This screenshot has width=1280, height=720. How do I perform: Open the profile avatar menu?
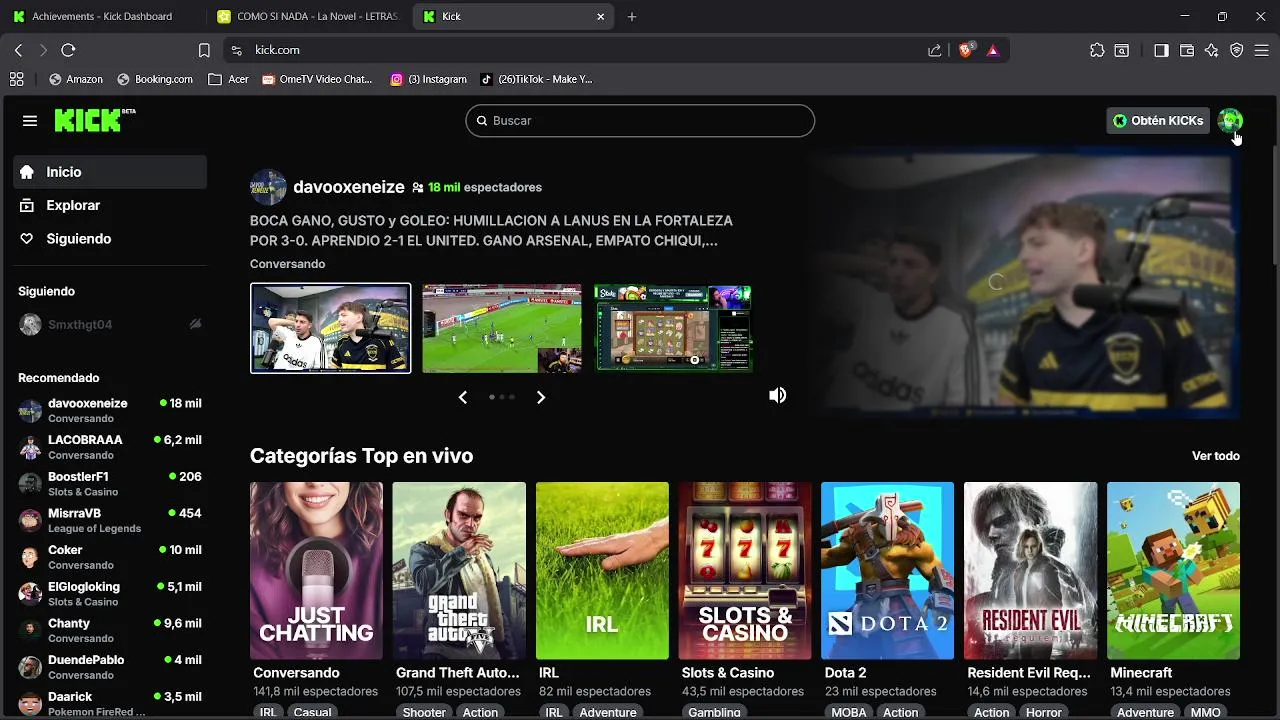click(1230, 121)
